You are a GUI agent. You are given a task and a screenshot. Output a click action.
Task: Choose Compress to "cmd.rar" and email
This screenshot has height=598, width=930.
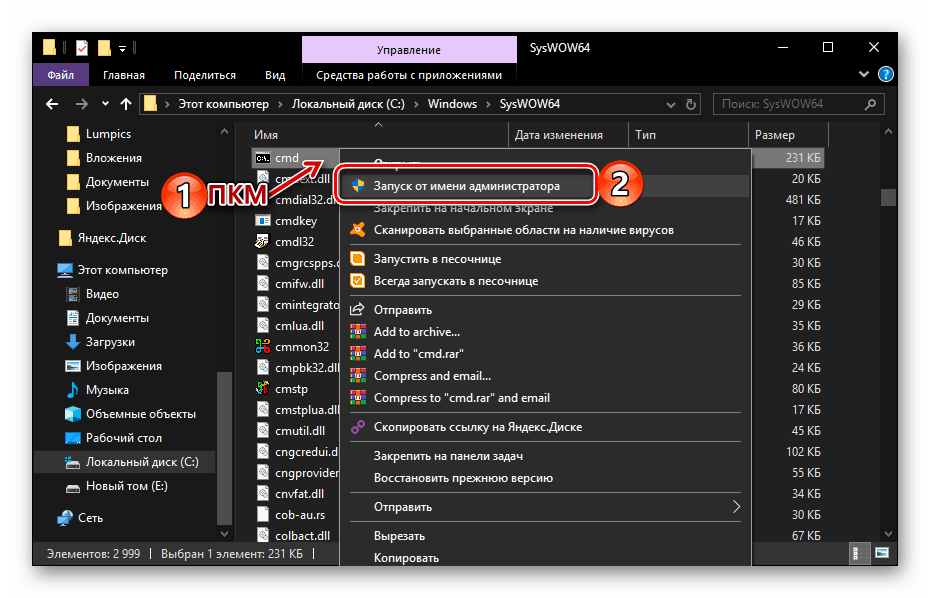click(x=461, y=397)
